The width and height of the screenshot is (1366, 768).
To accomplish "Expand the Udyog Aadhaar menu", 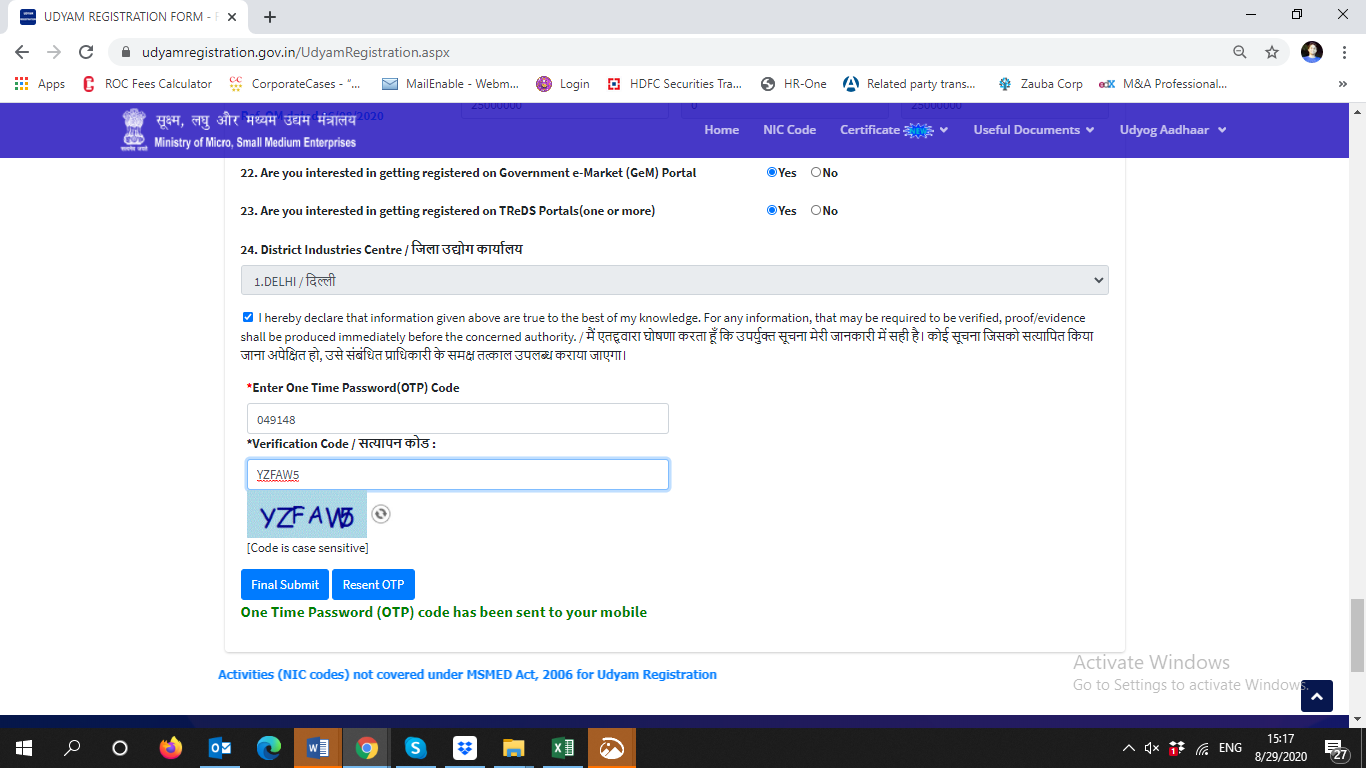I will (1172, 130).
